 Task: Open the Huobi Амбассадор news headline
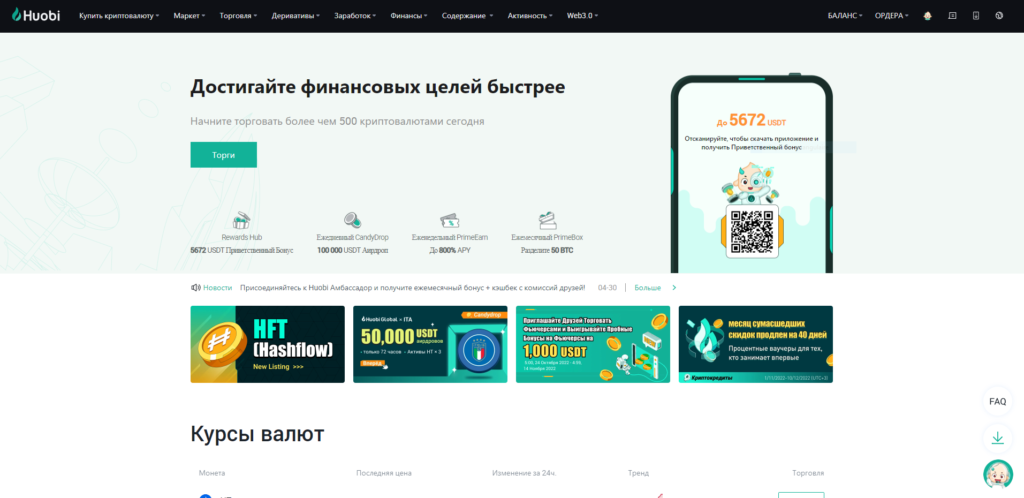(413, 287)
